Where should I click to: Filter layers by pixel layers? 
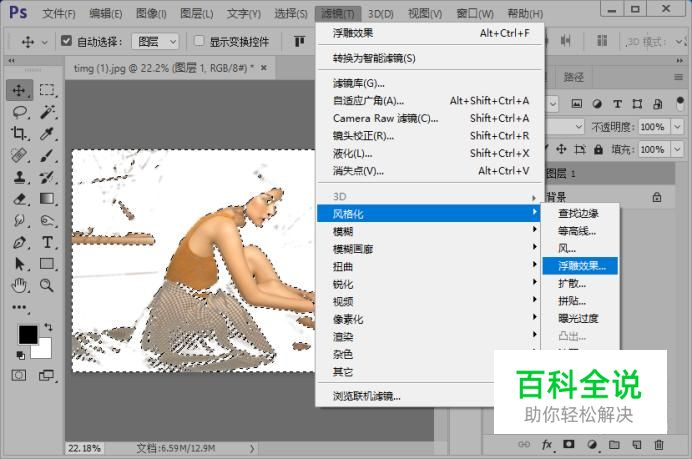(576, 104)
